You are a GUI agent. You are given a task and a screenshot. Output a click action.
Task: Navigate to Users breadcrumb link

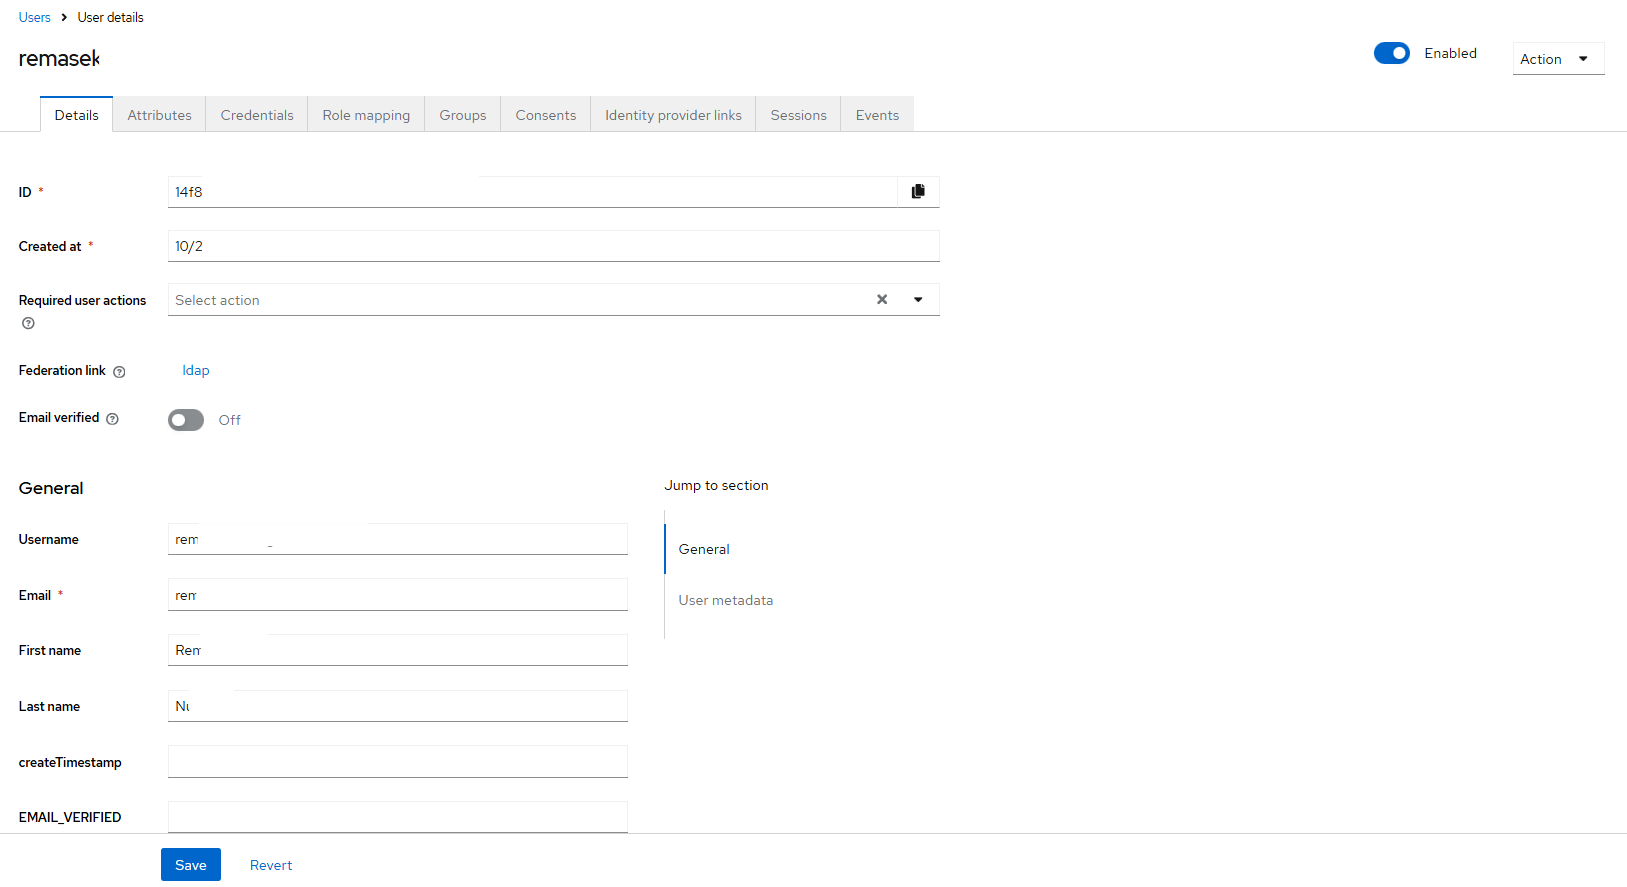[34, 17]
